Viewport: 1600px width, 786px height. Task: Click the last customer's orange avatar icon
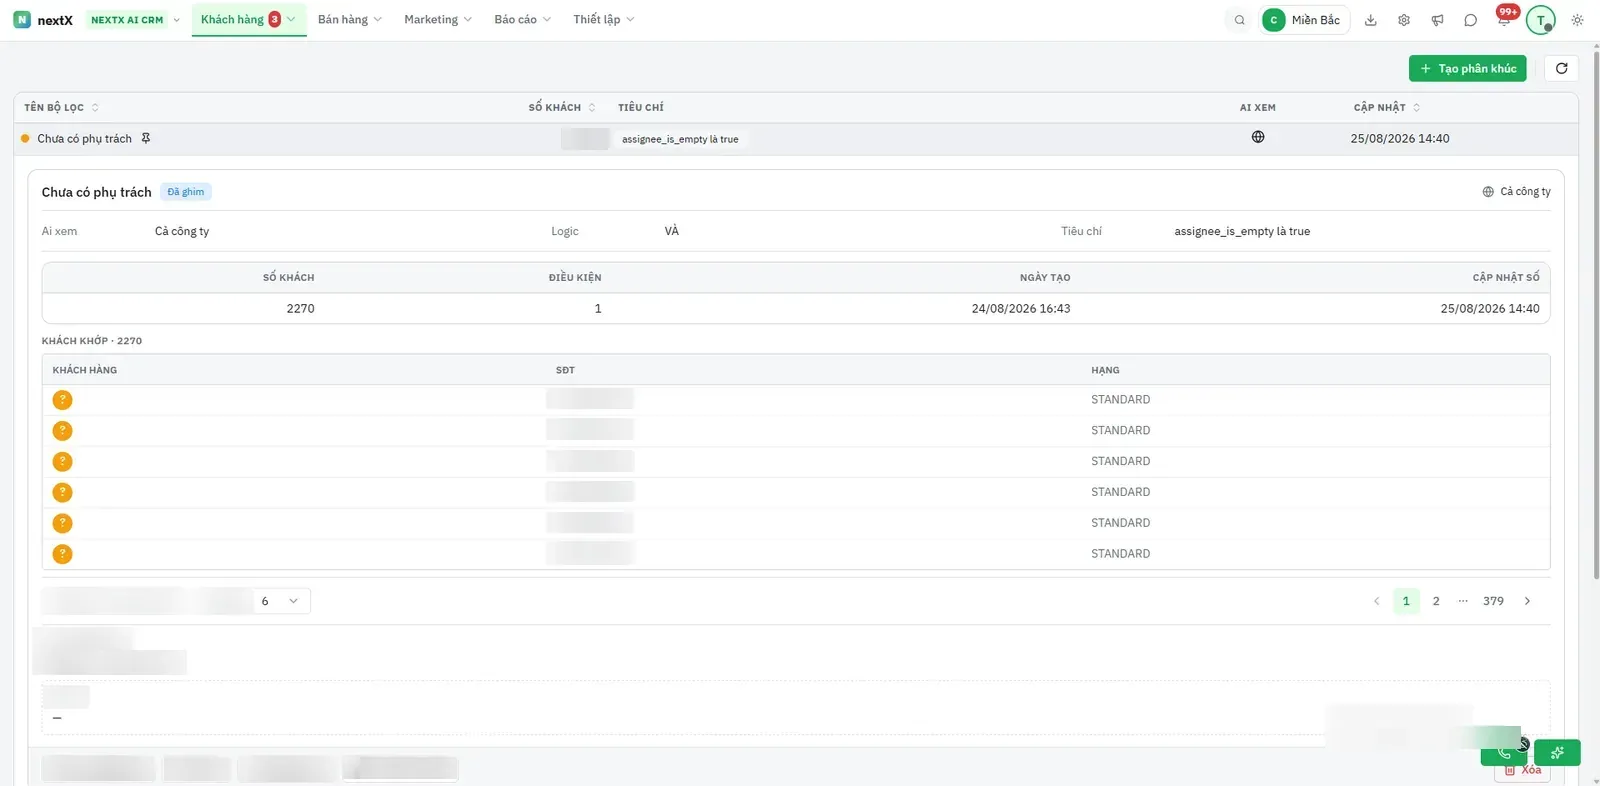[62, 554]
